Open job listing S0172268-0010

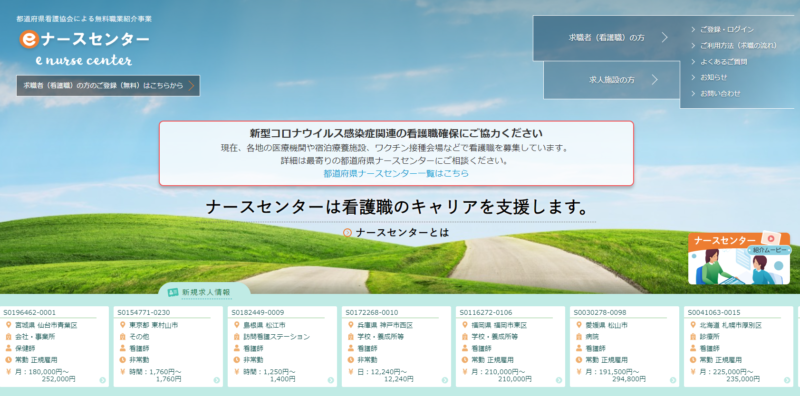tap(396, 346)
